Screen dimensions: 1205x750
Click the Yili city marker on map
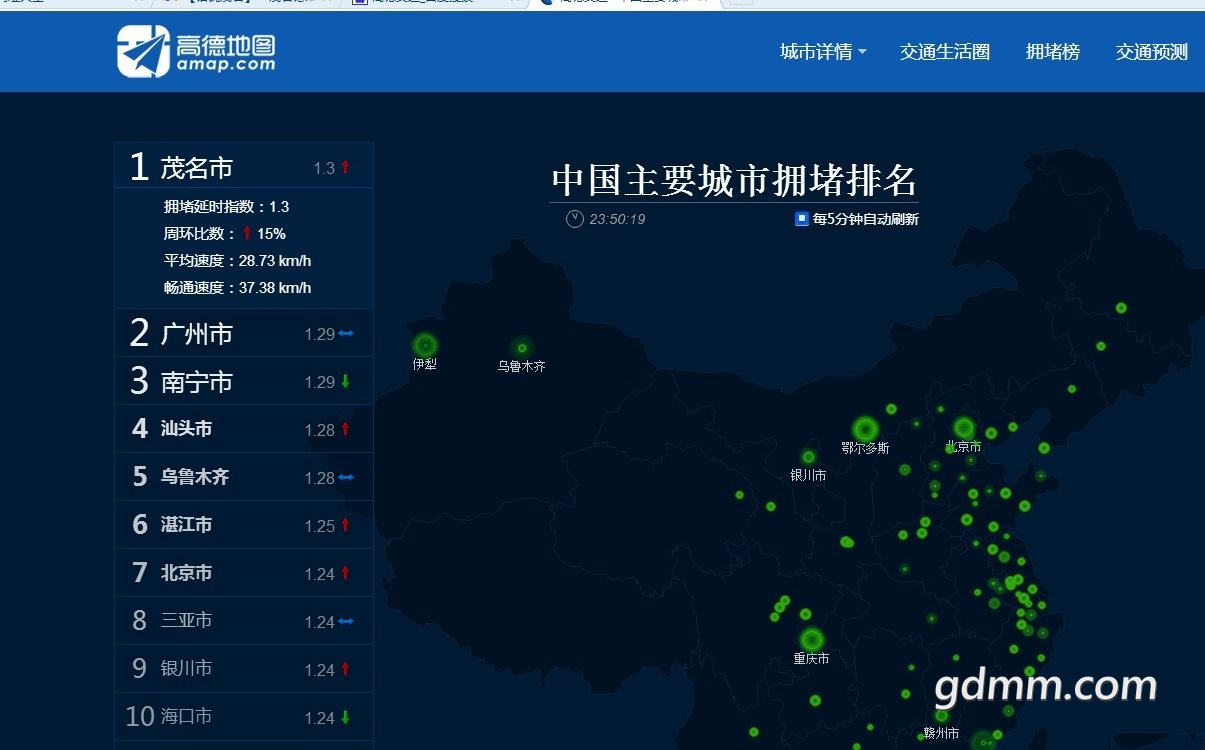point(425,345)
